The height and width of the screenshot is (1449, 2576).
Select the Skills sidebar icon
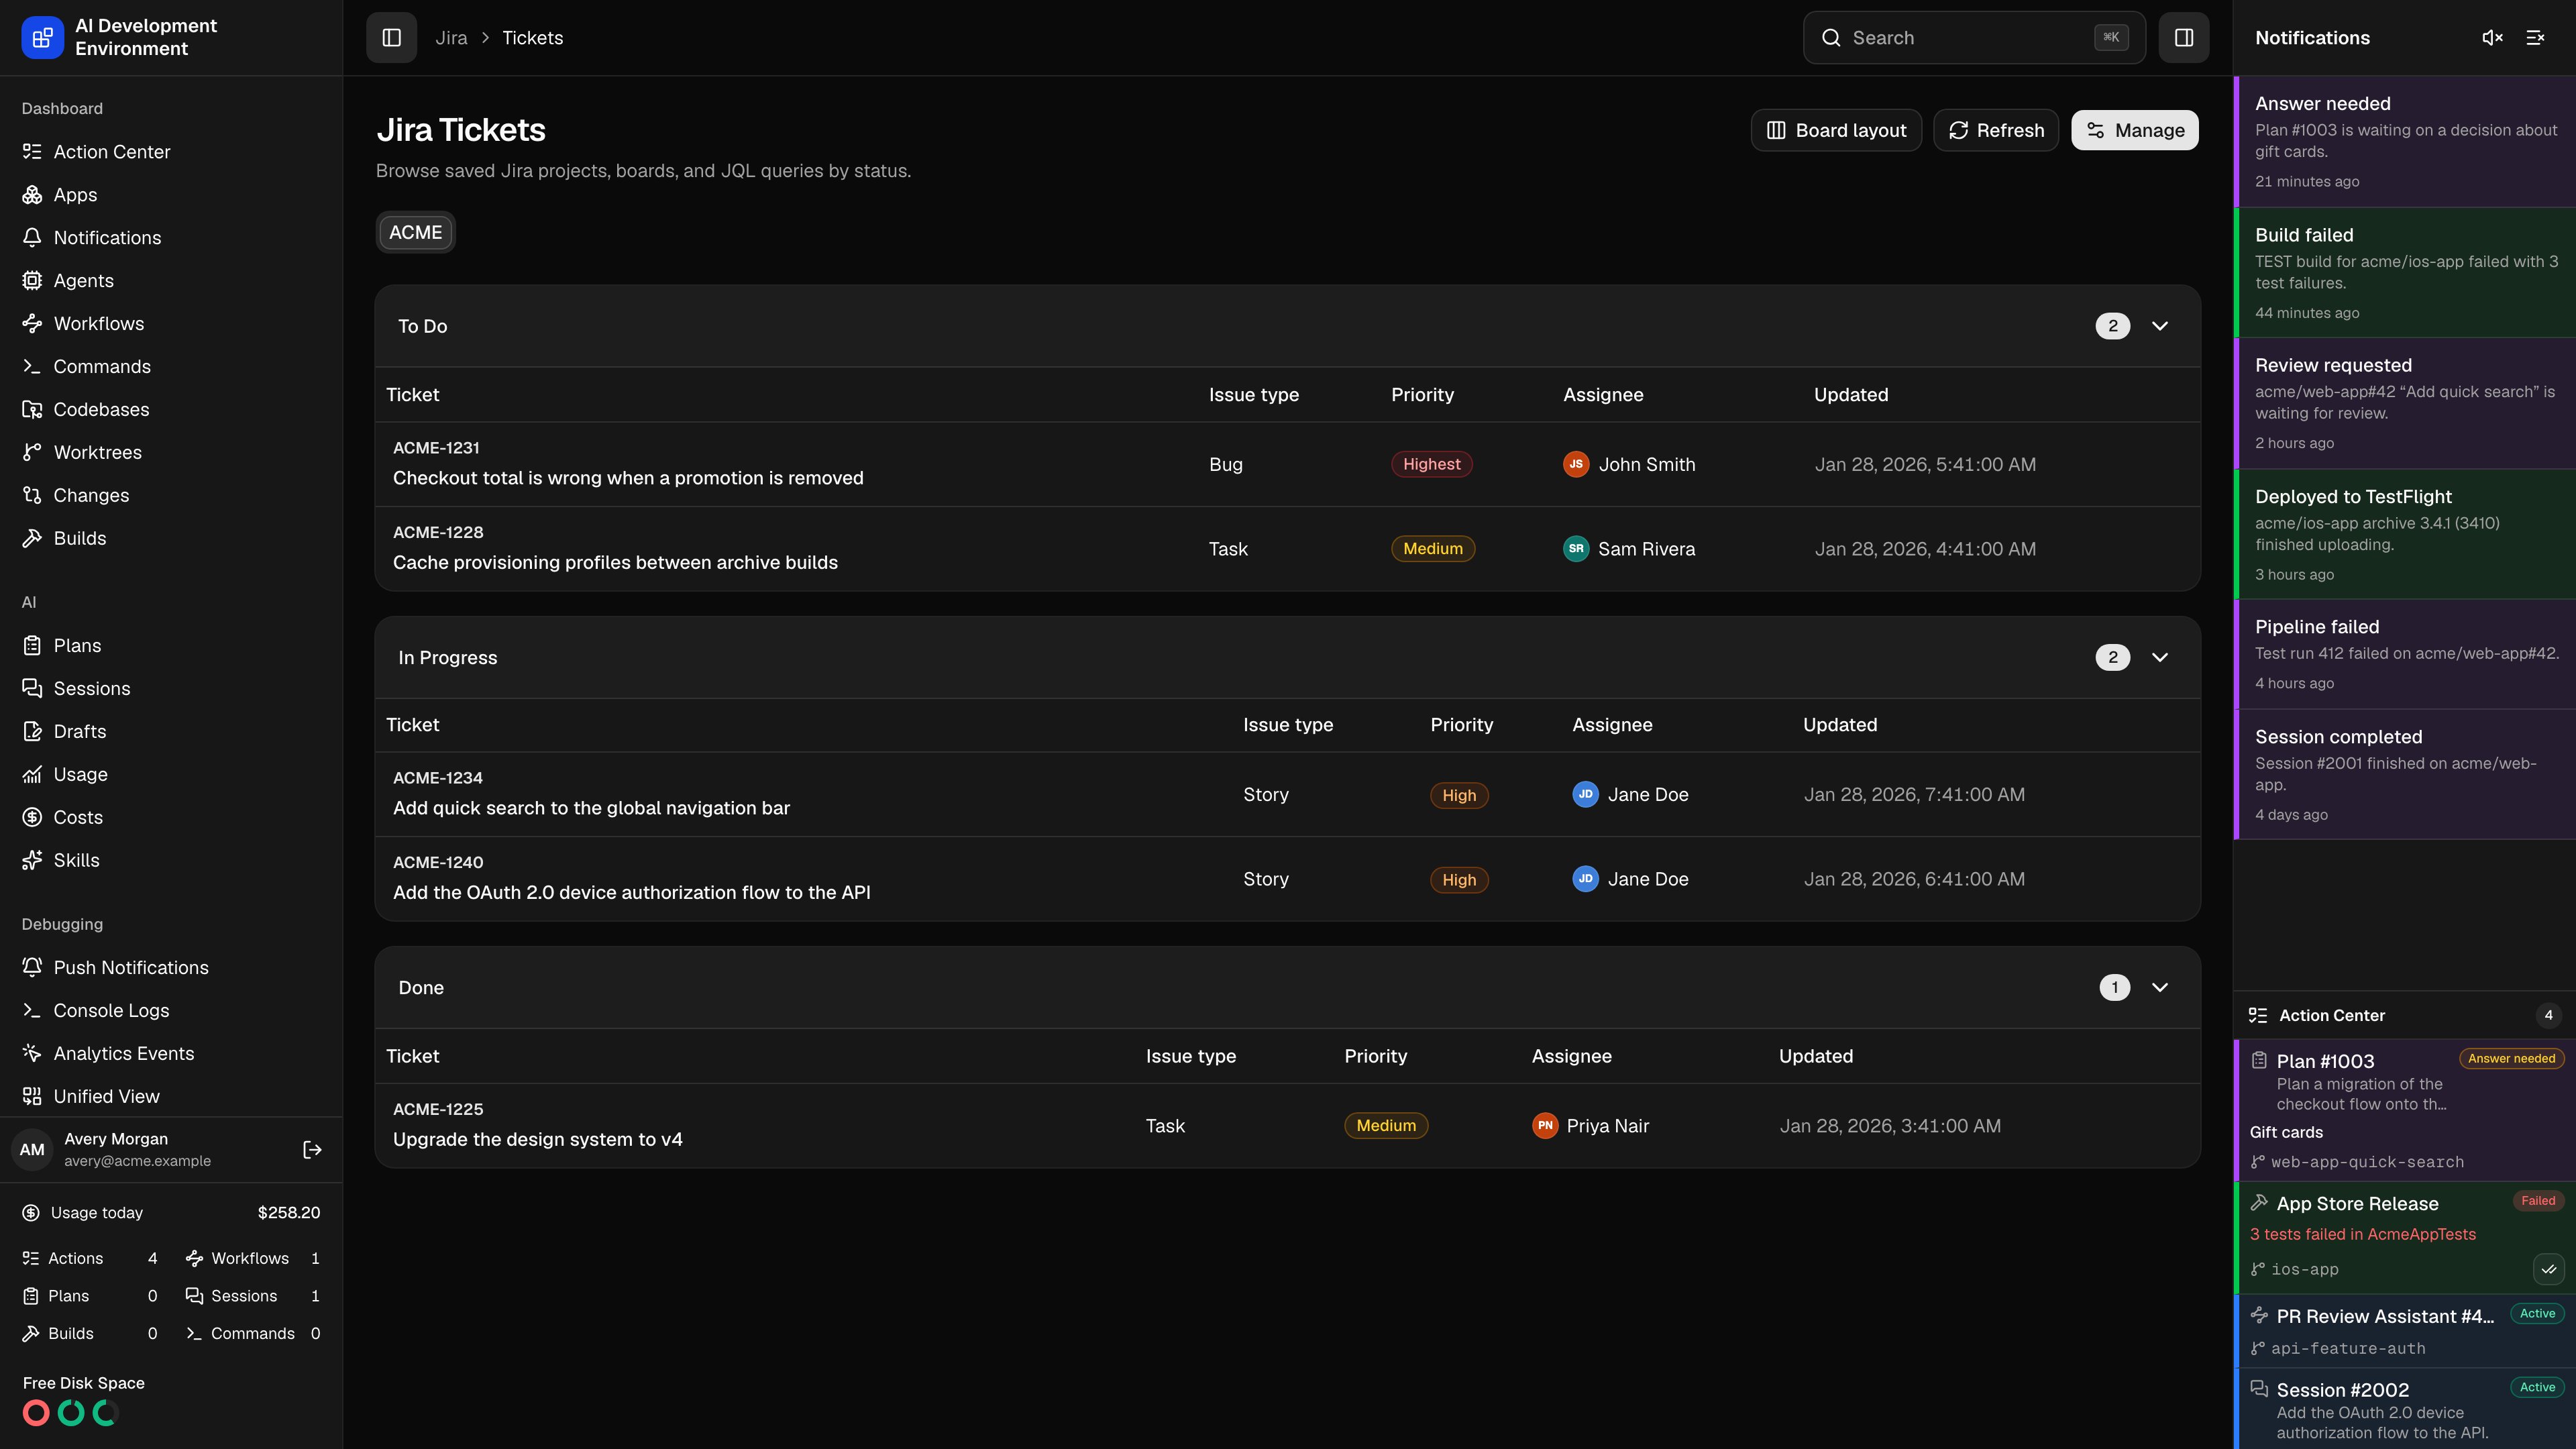tap(32, 861)
